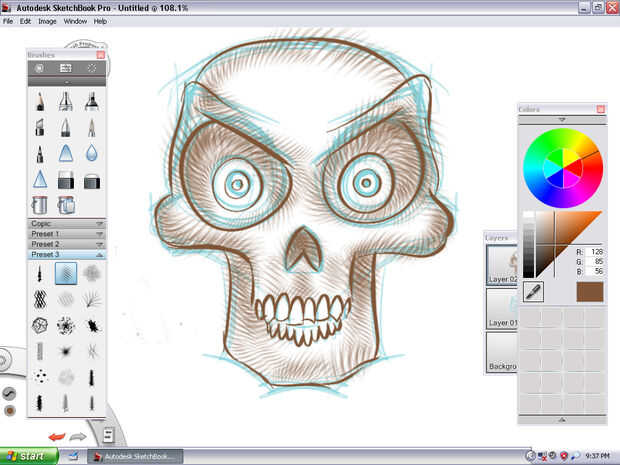Select the paint bucket Flood Fill tool
The width and height of the screenshot is (620, 465).
point(40,205)
